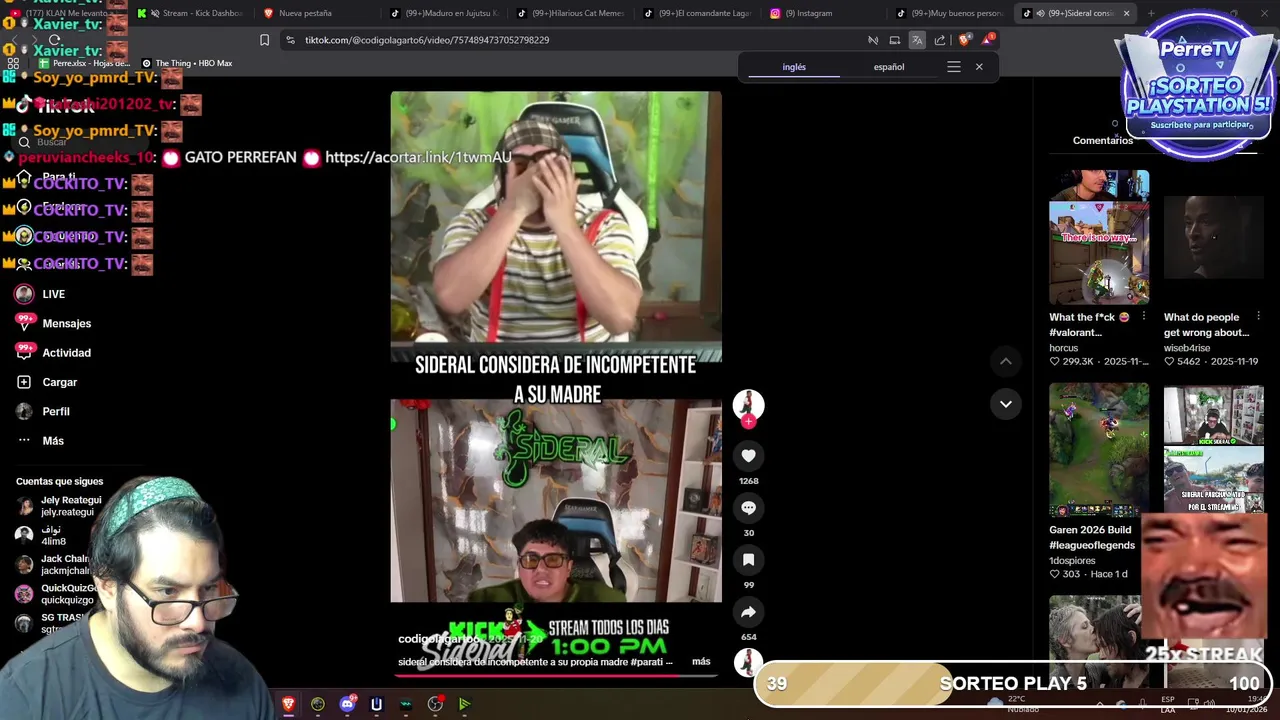Click the bookmark icon left of the URL

pos(264,40)
